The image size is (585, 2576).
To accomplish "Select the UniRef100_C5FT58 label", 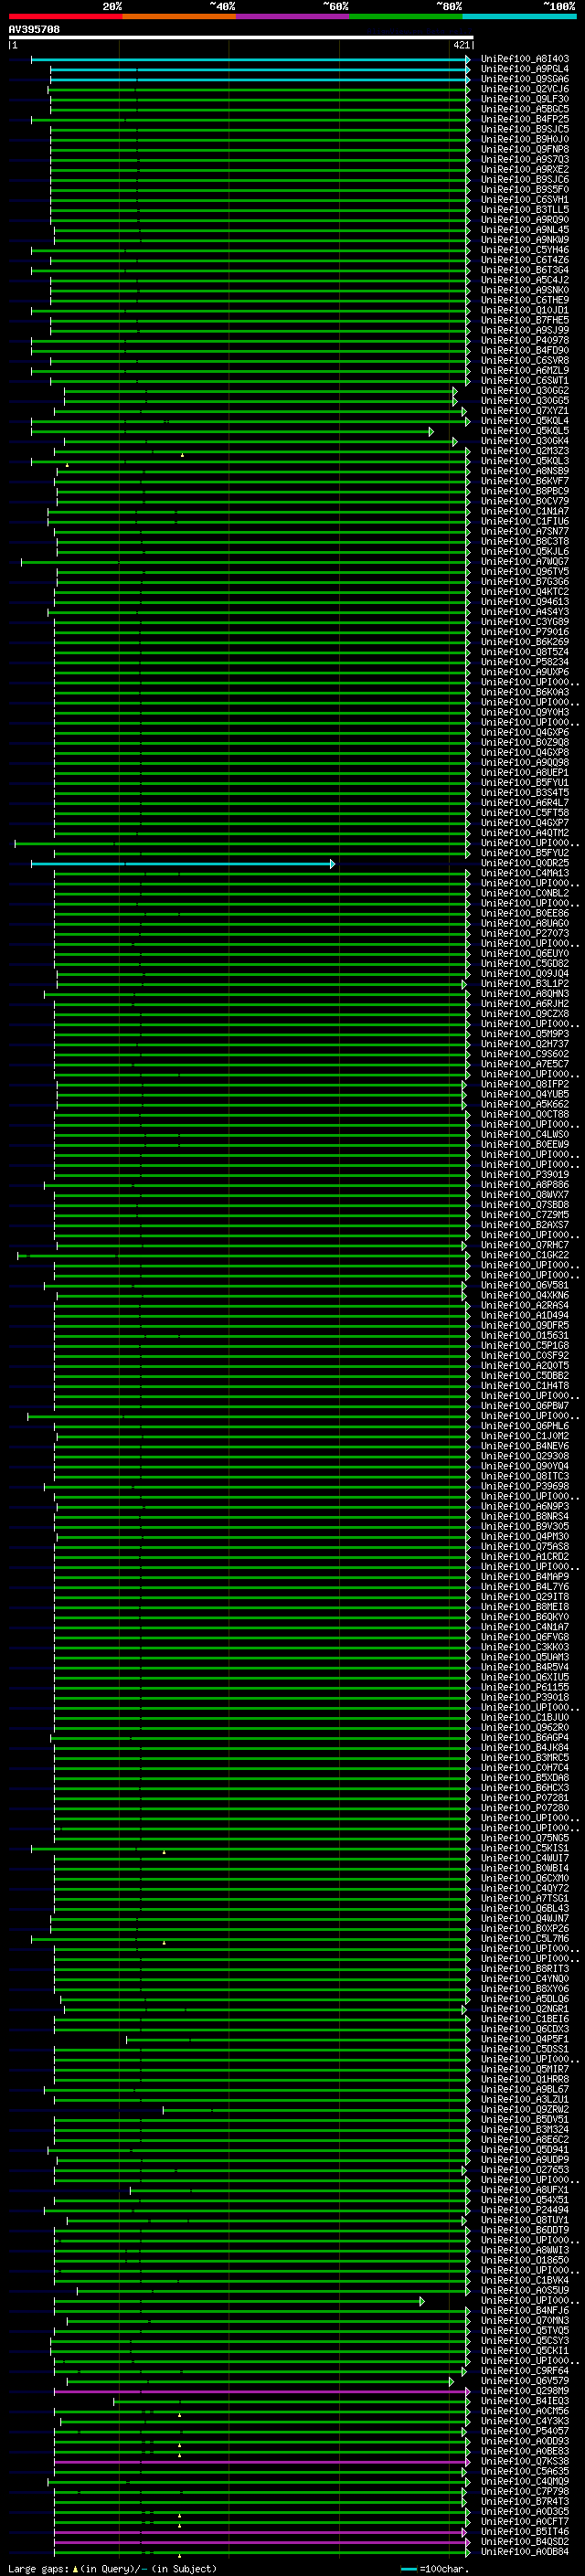I will (525, 813).
